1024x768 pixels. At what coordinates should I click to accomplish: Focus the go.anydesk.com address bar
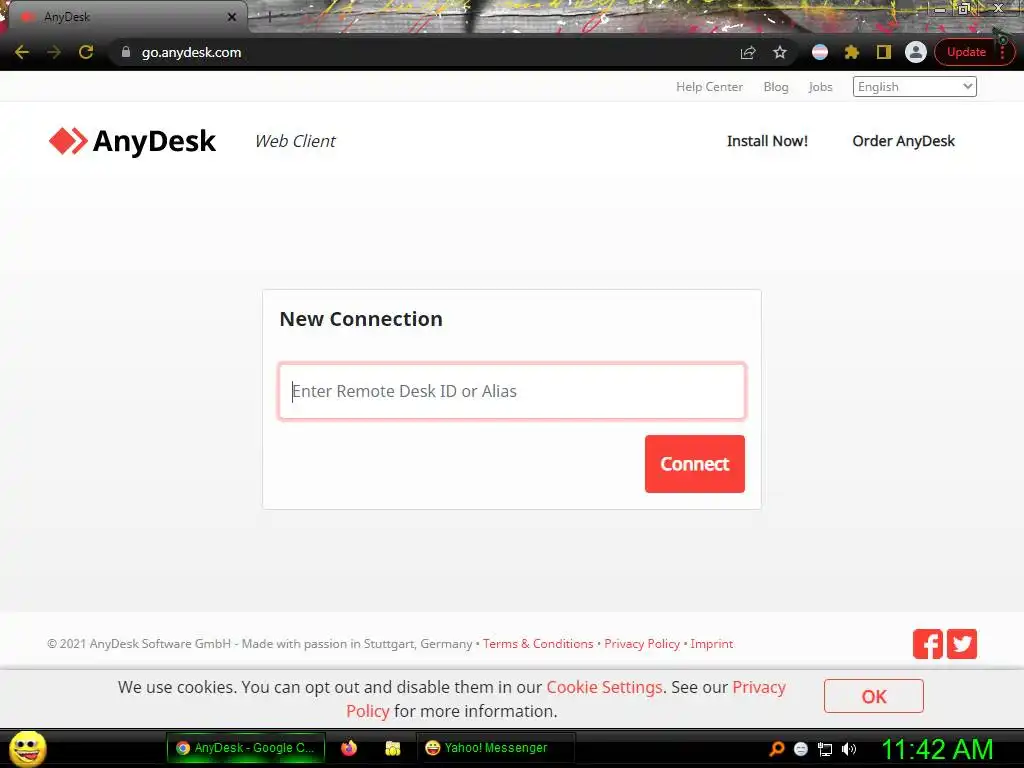coord(418,52)
